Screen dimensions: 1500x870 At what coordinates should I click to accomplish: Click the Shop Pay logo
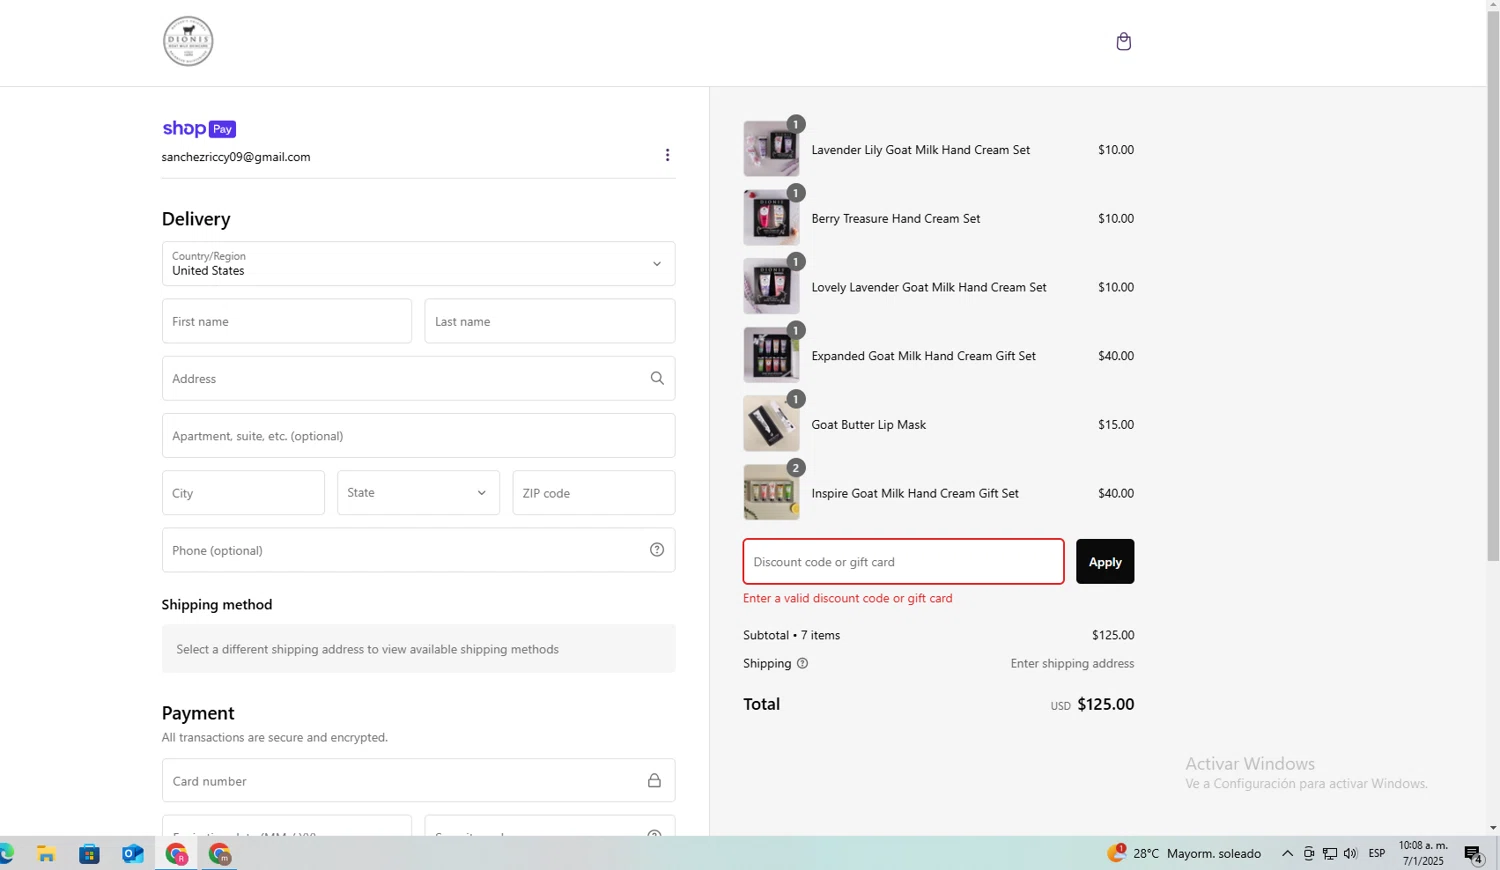(199, 129)
